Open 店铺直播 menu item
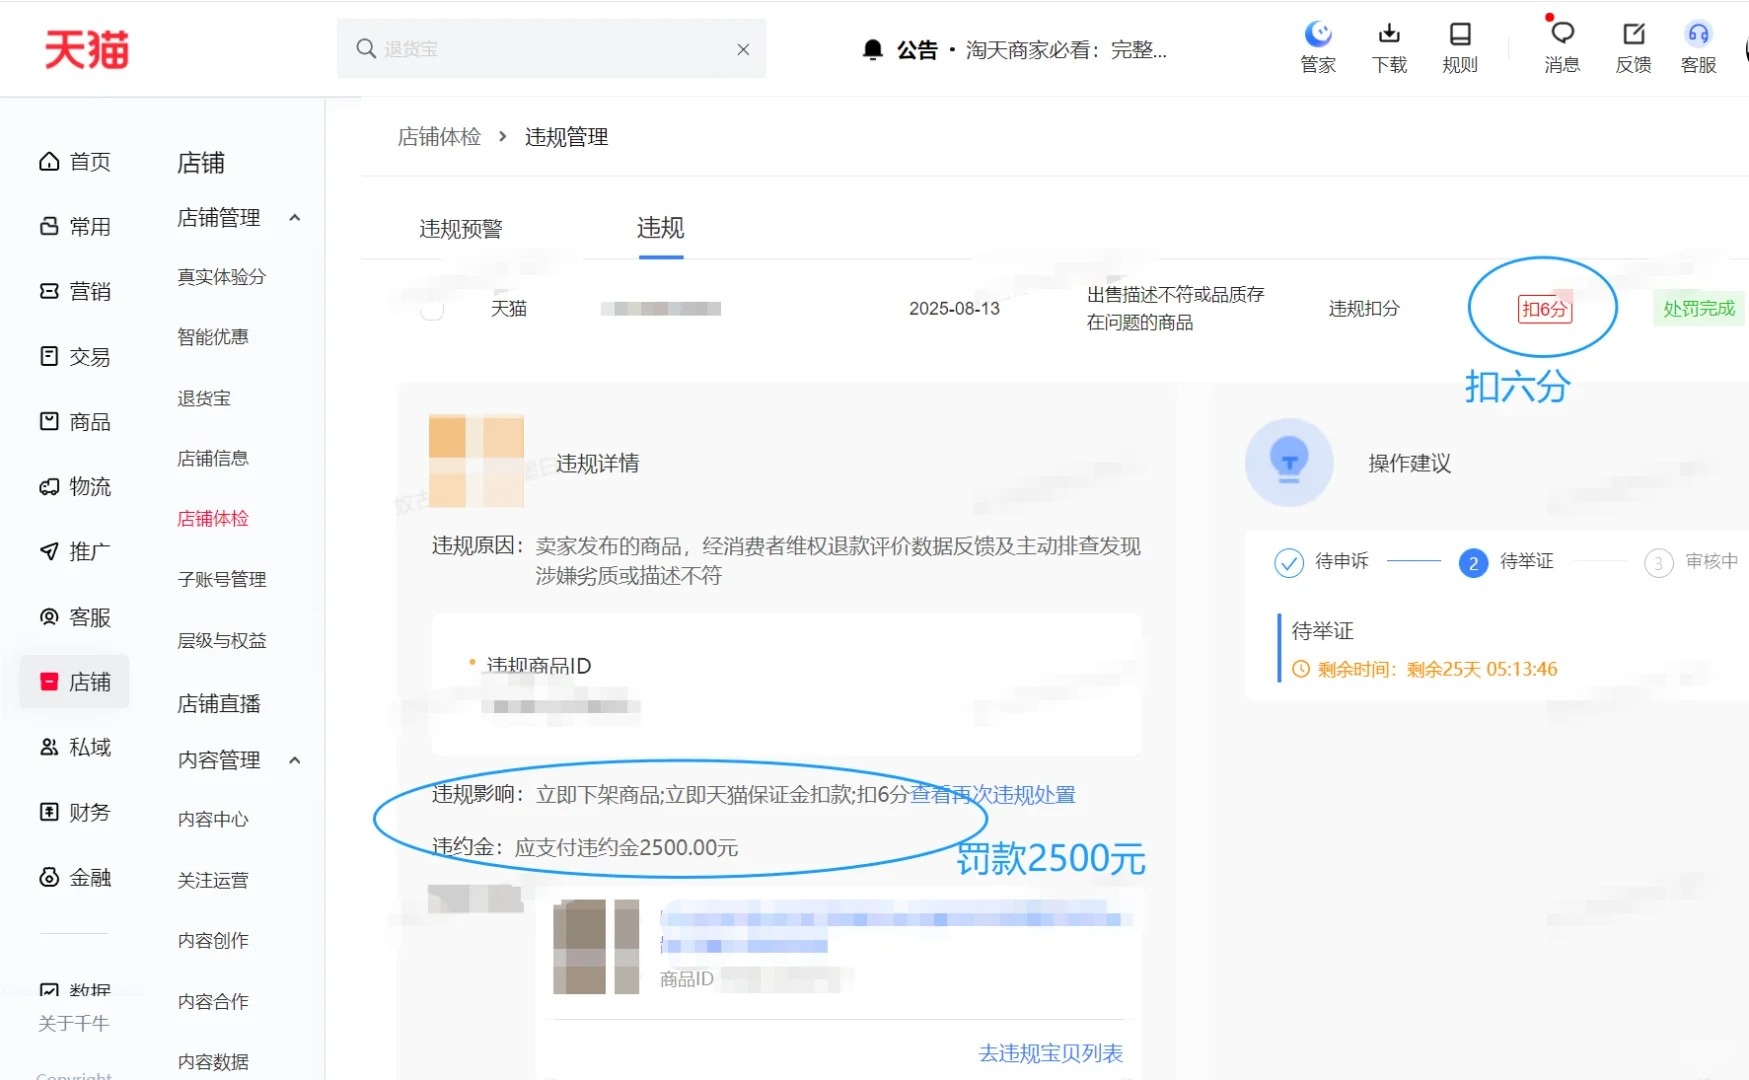Image resolution: width=1749 pixels, height=1080 pixels. [x=219, y=704]
